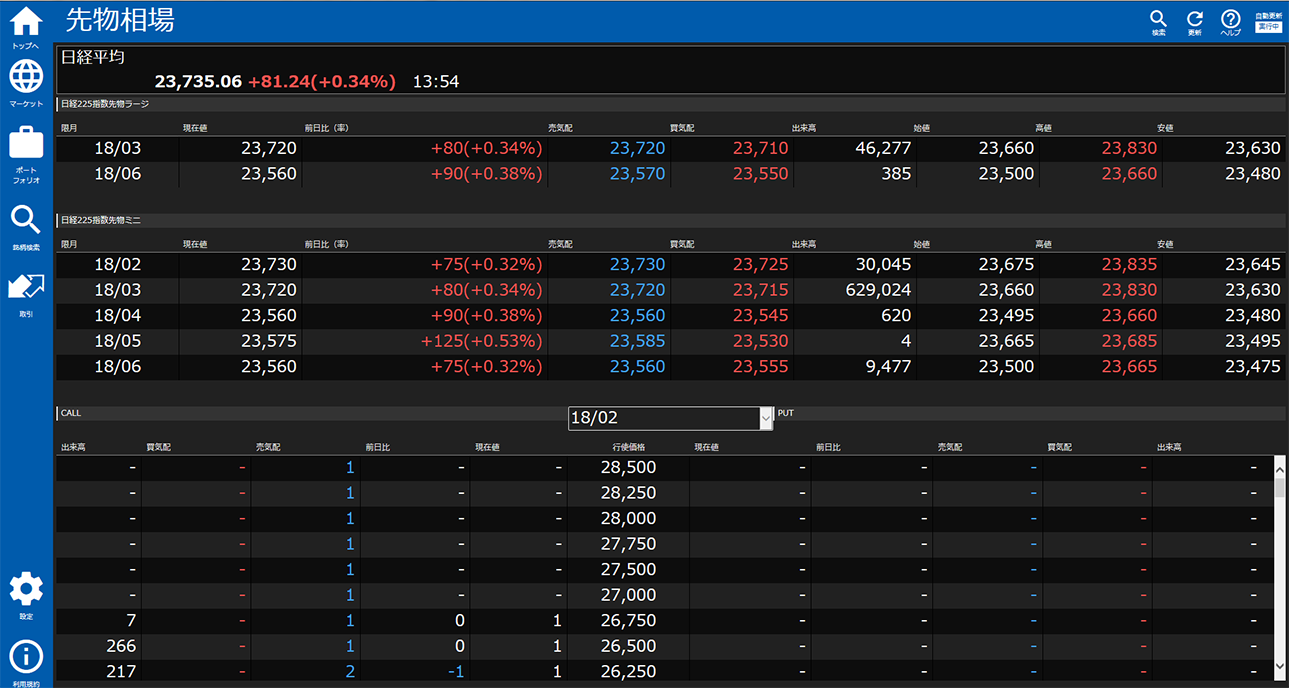Click bid price 23,710 in Large 18/03 row

click(760, 148)
